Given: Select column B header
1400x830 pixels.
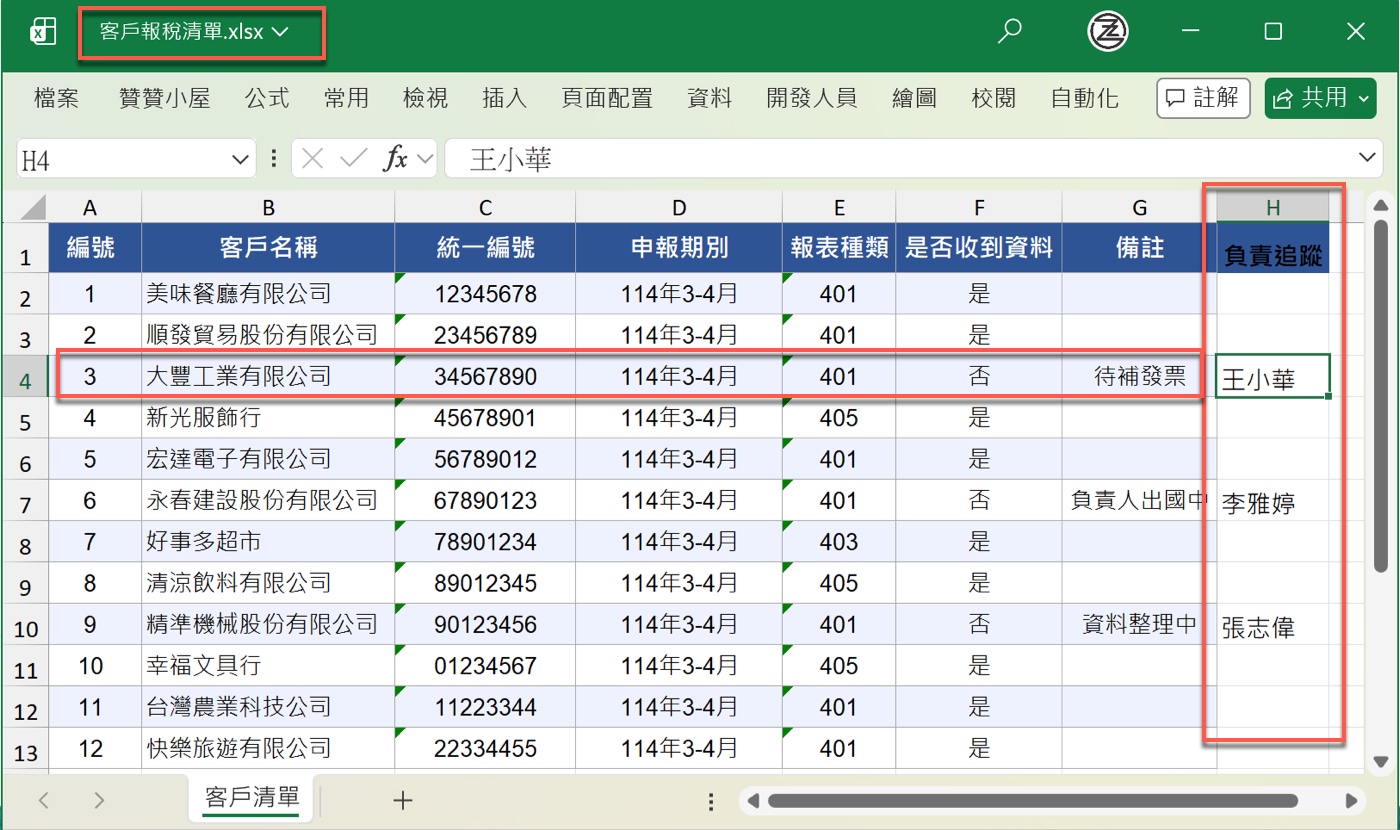Looking at the screenshot, I should point(268,208).
